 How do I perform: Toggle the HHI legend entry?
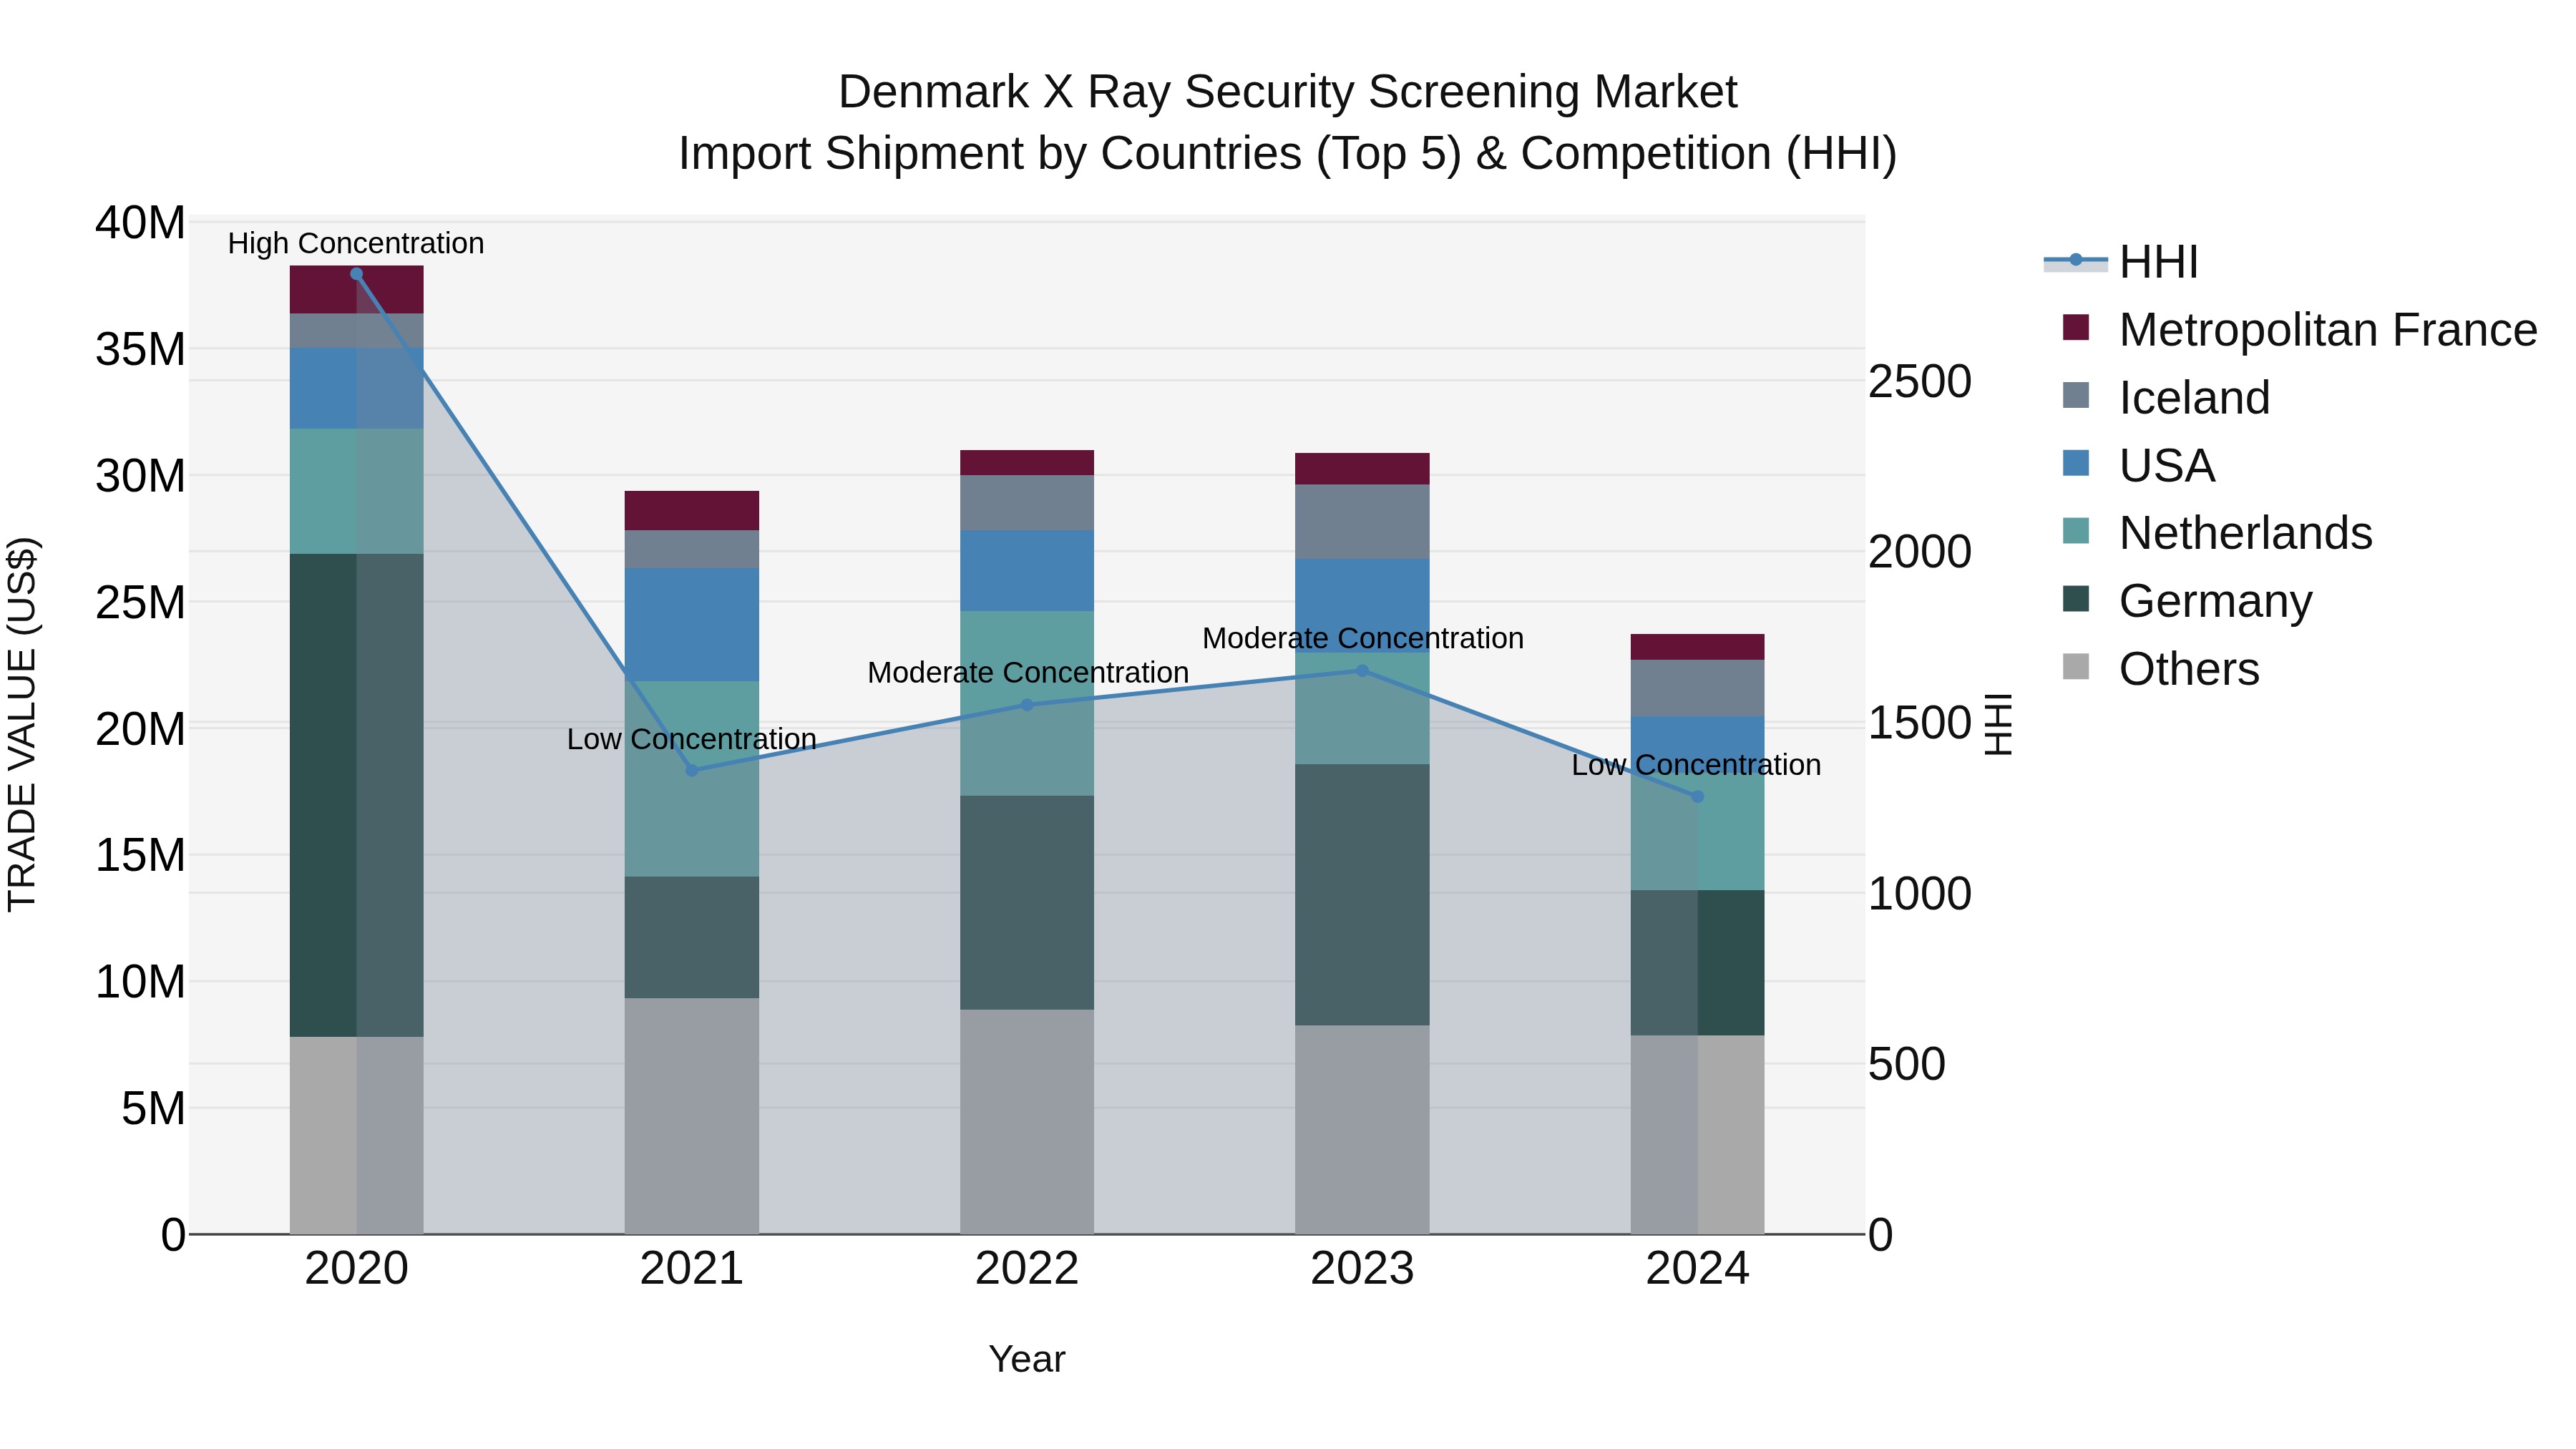tap(2121, 262)
